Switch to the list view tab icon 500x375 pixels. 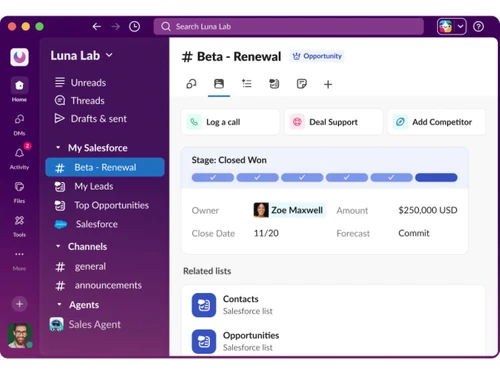point(247,84)
